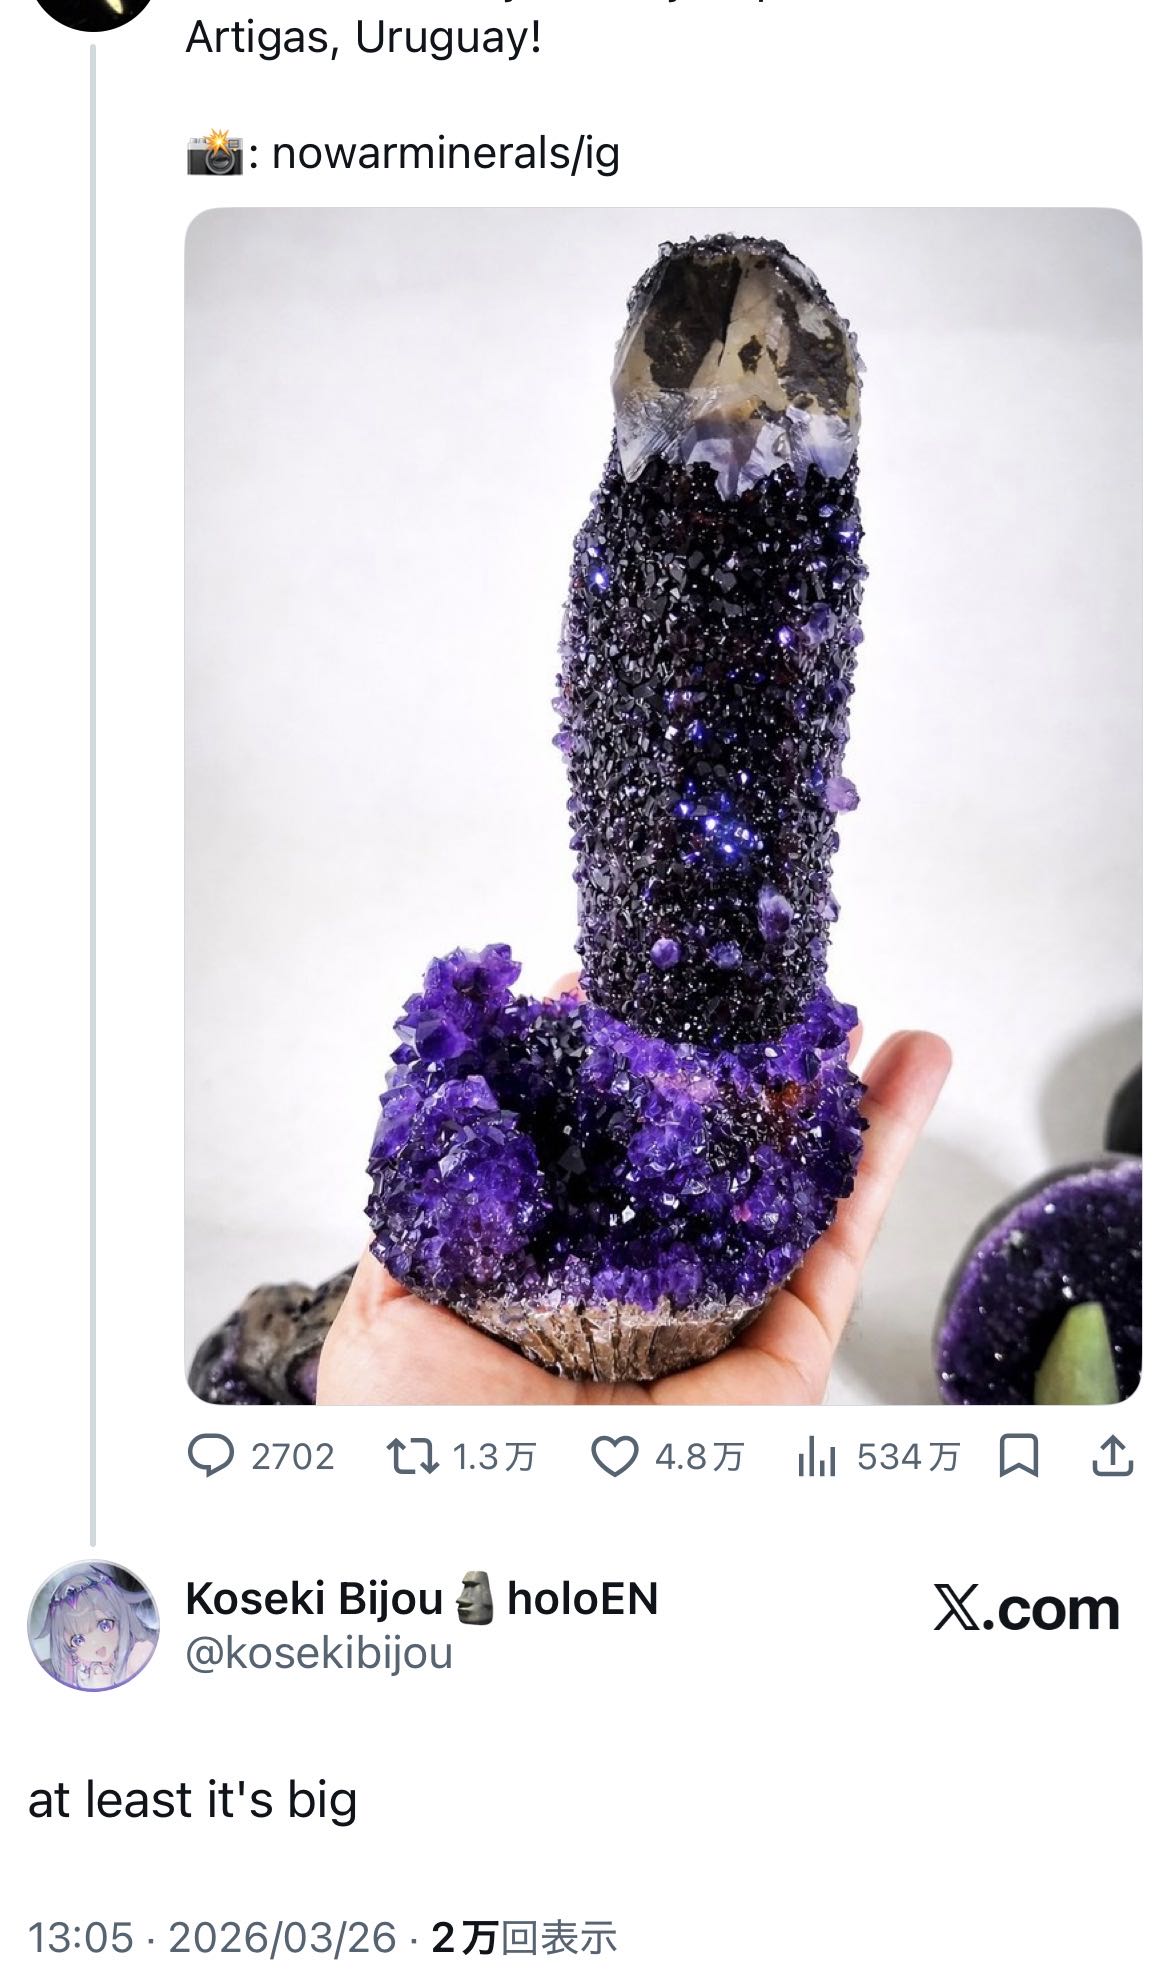Open the amethyst crystal photo

[663, 805]
